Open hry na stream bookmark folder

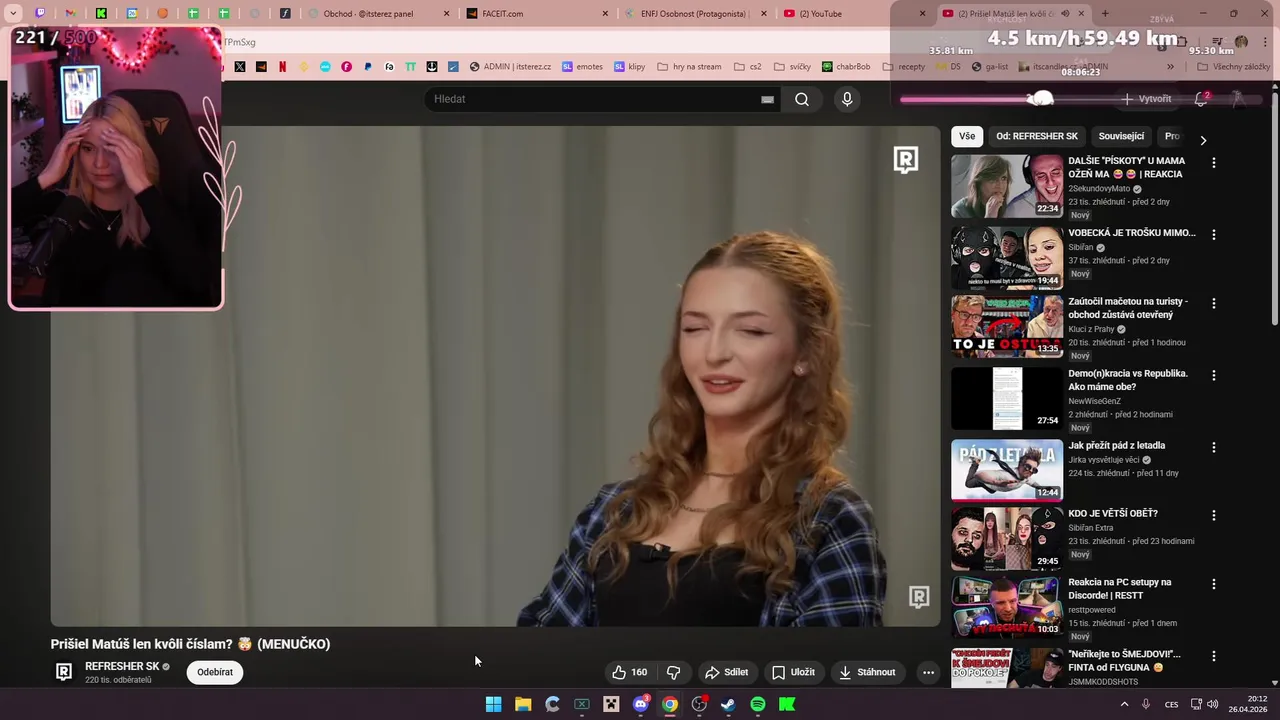tap(689, 67)
